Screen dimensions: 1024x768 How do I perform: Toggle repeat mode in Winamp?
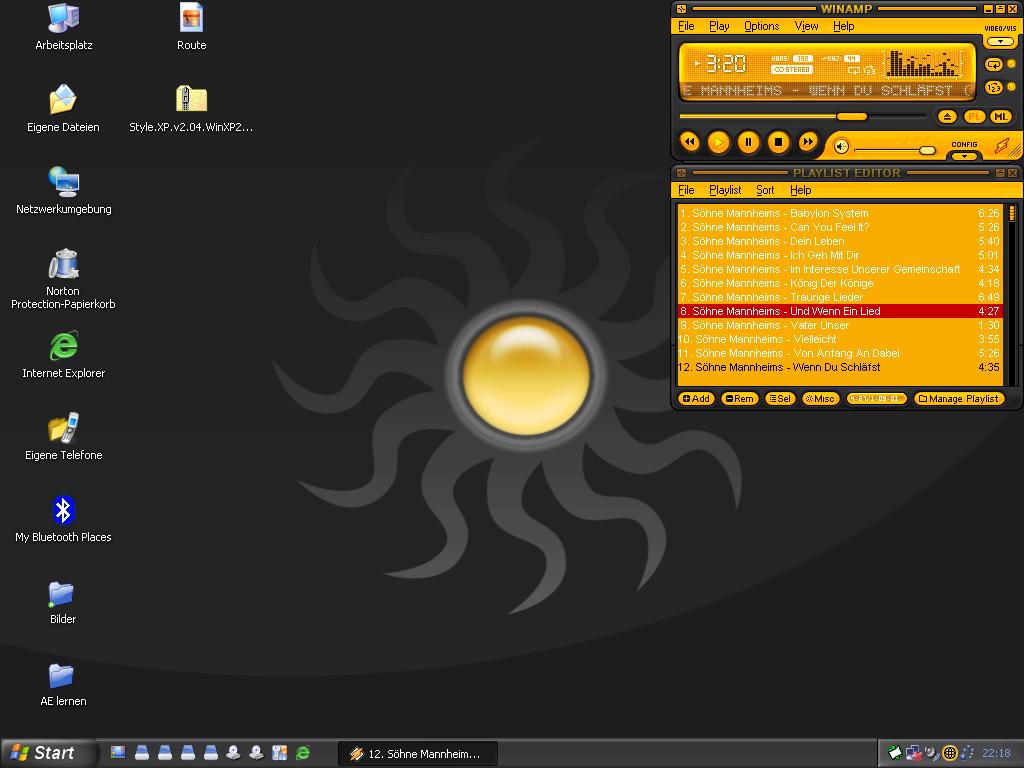[x=994, y=64]
